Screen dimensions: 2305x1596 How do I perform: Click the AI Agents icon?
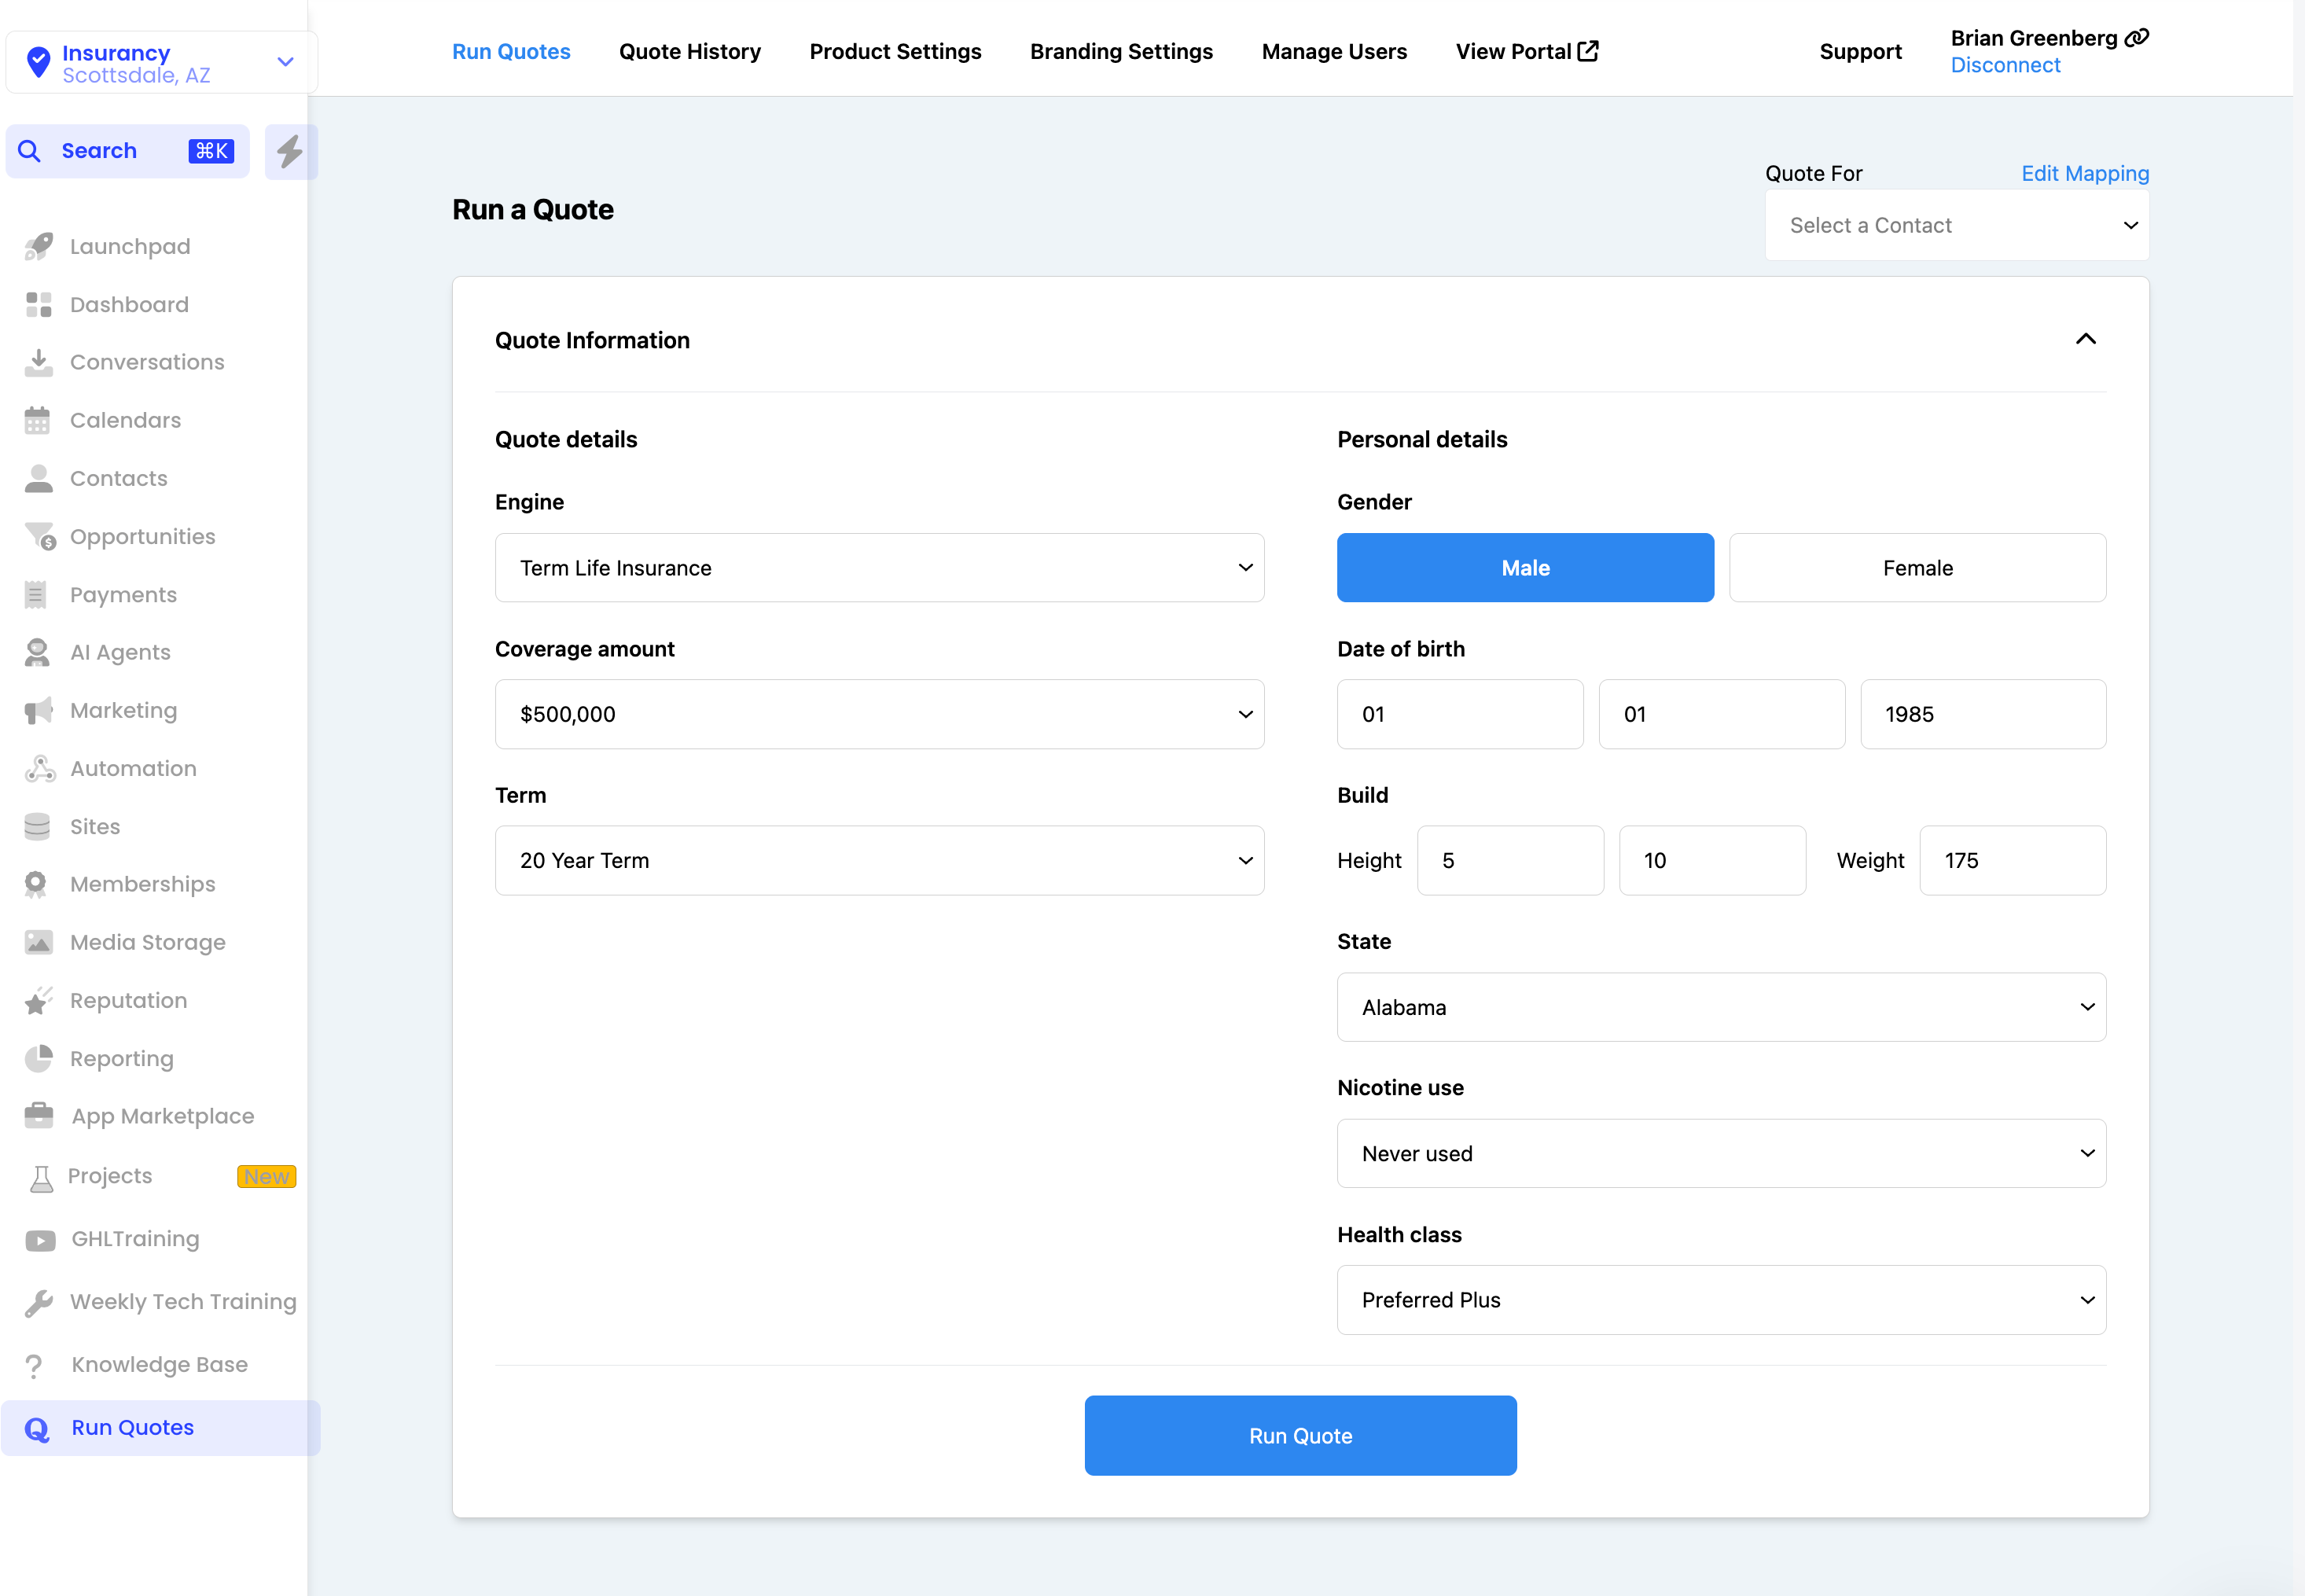tap(37, 653)
